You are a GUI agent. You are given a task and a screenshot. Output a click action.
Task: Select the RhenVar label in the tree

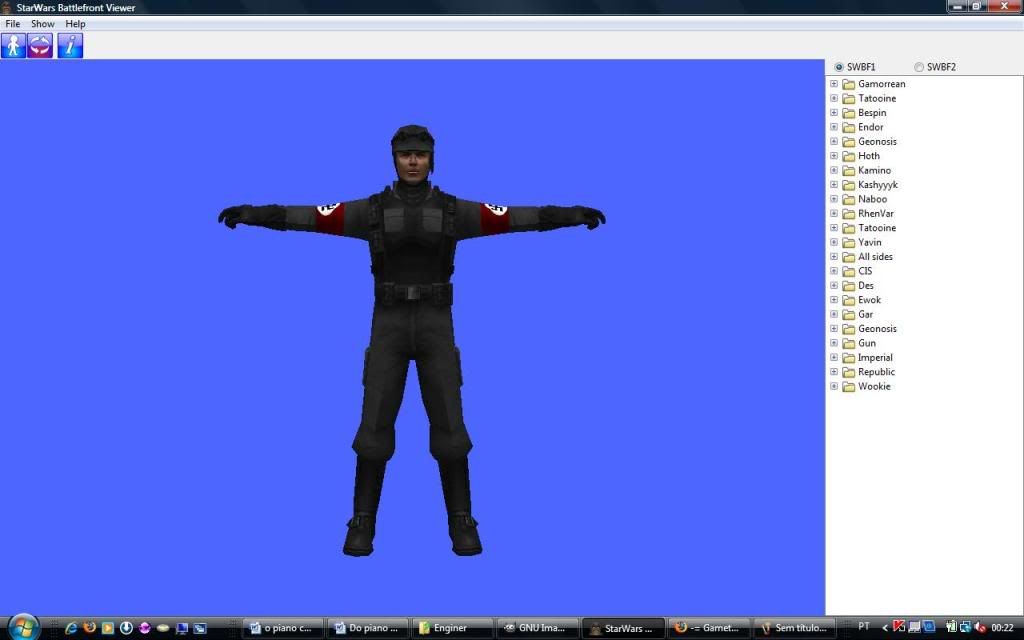(x=876, y=214)
